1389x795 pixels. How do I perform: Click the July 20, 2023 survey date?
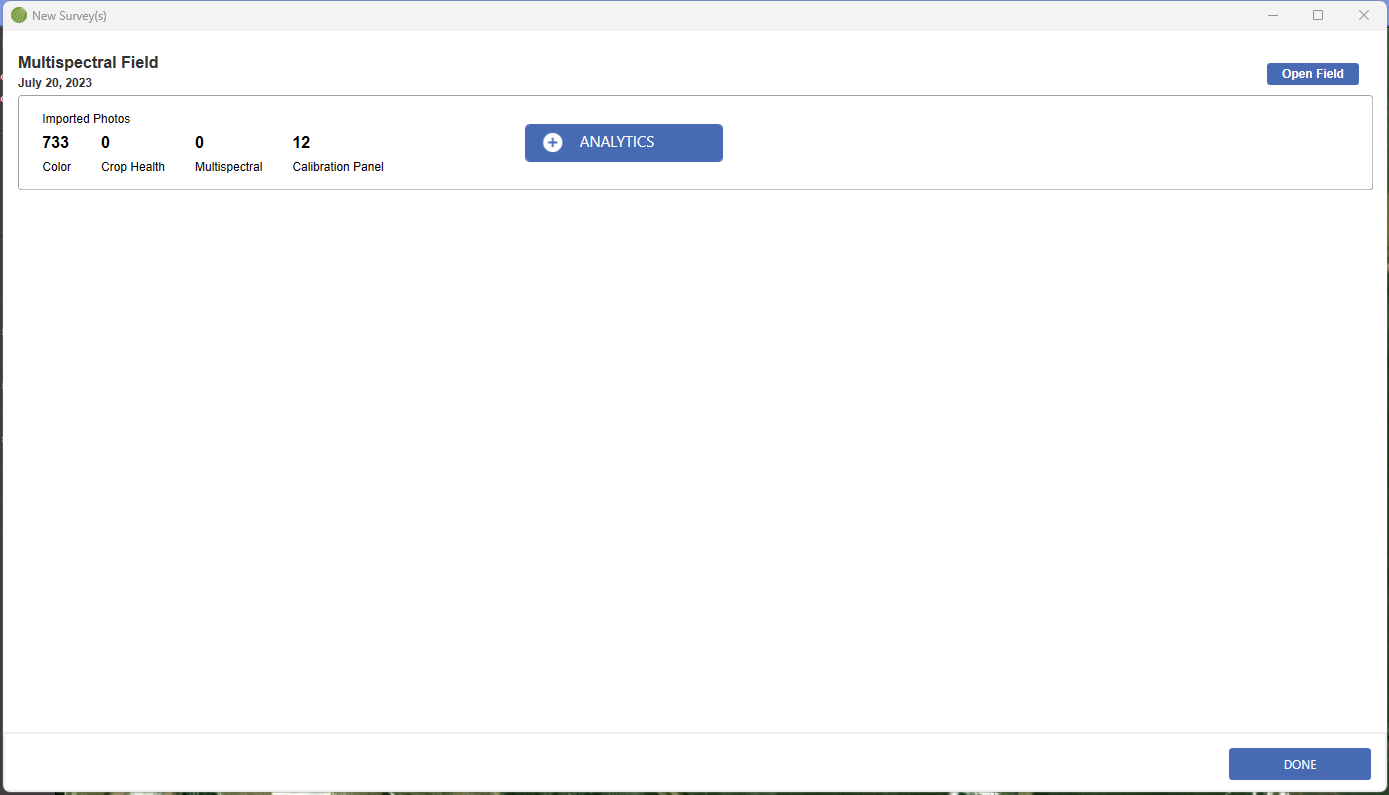click(55, 83)
